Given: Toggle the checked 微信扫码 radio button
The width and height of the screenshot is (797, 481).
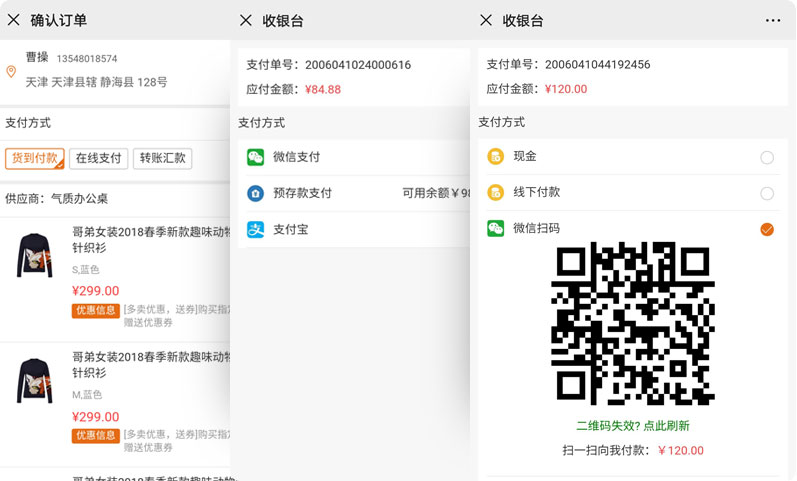Looking at the screenshot, I should [x=767, y=229].
